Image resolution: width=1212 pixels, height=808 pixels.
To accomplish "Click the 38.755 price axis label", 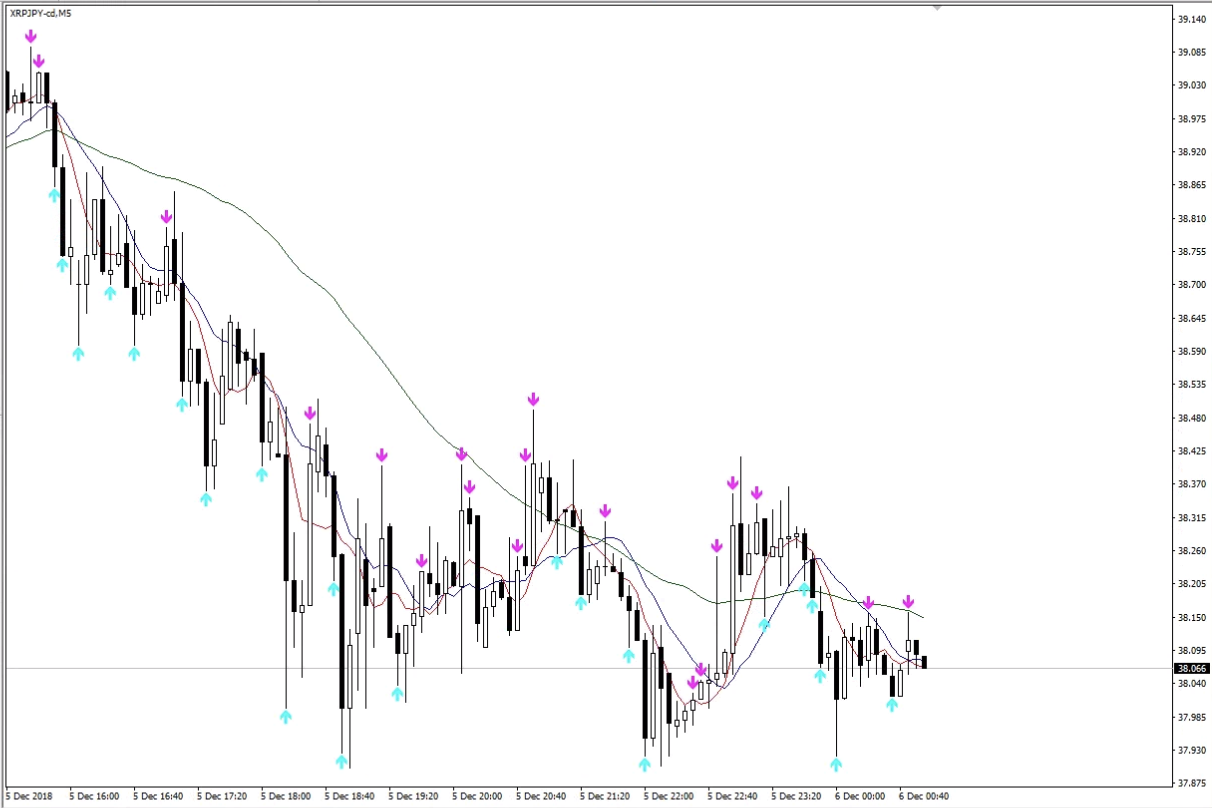I will [x=1193, y=252].
